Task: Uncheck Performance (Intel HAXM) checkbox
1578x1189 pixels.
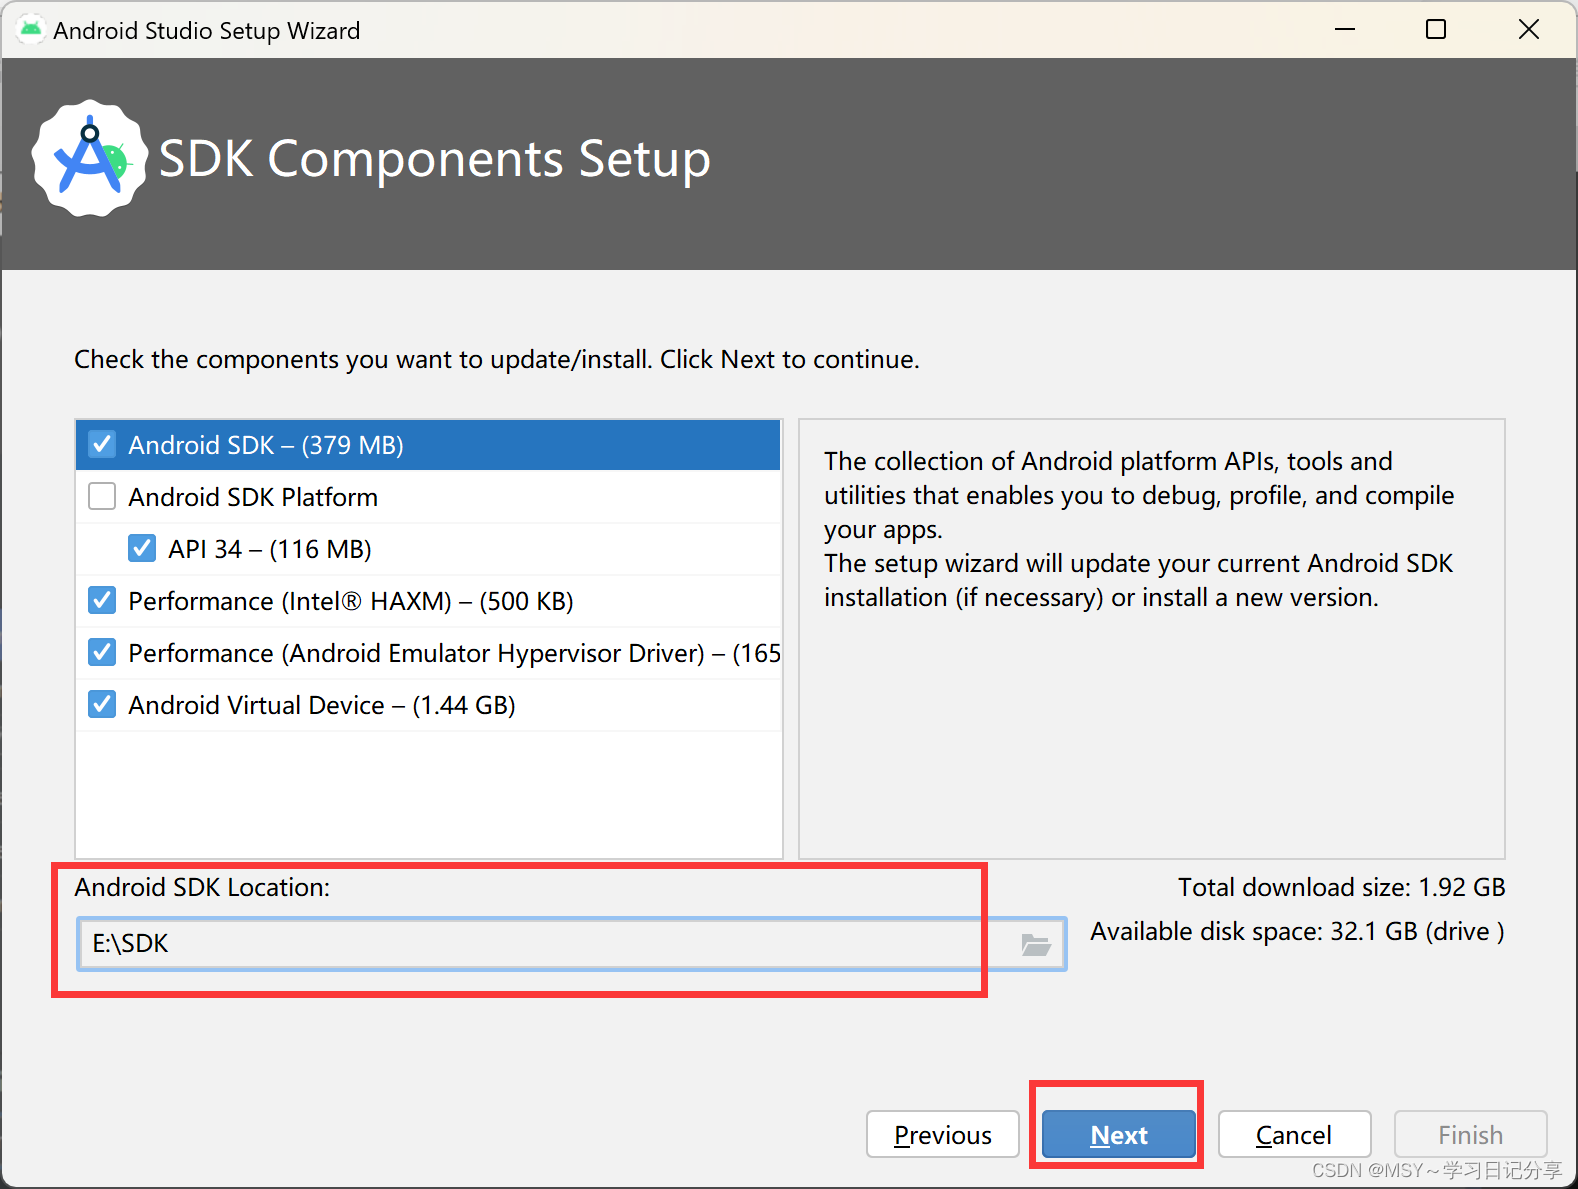Action: point(102,601)
